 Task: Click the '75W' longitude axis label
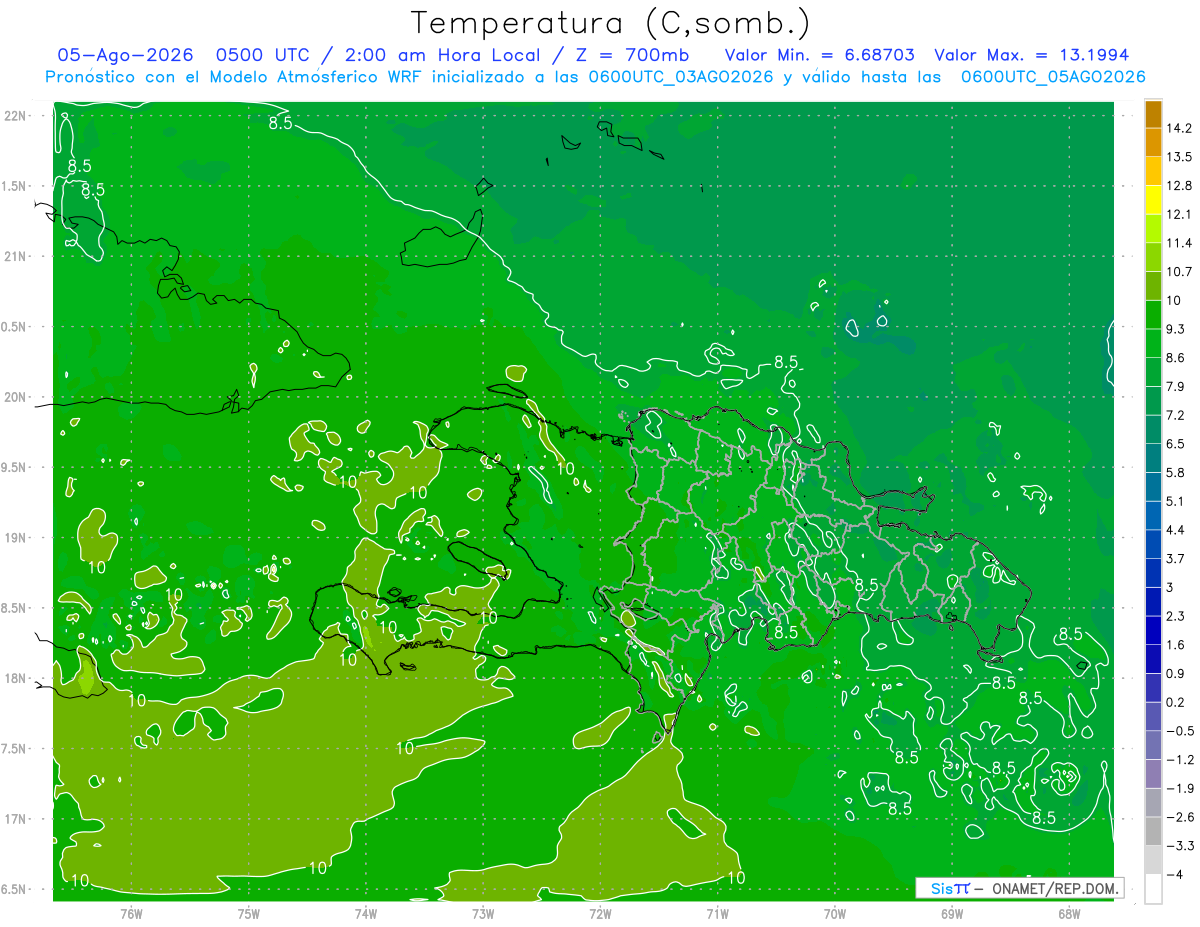[249, 913]
